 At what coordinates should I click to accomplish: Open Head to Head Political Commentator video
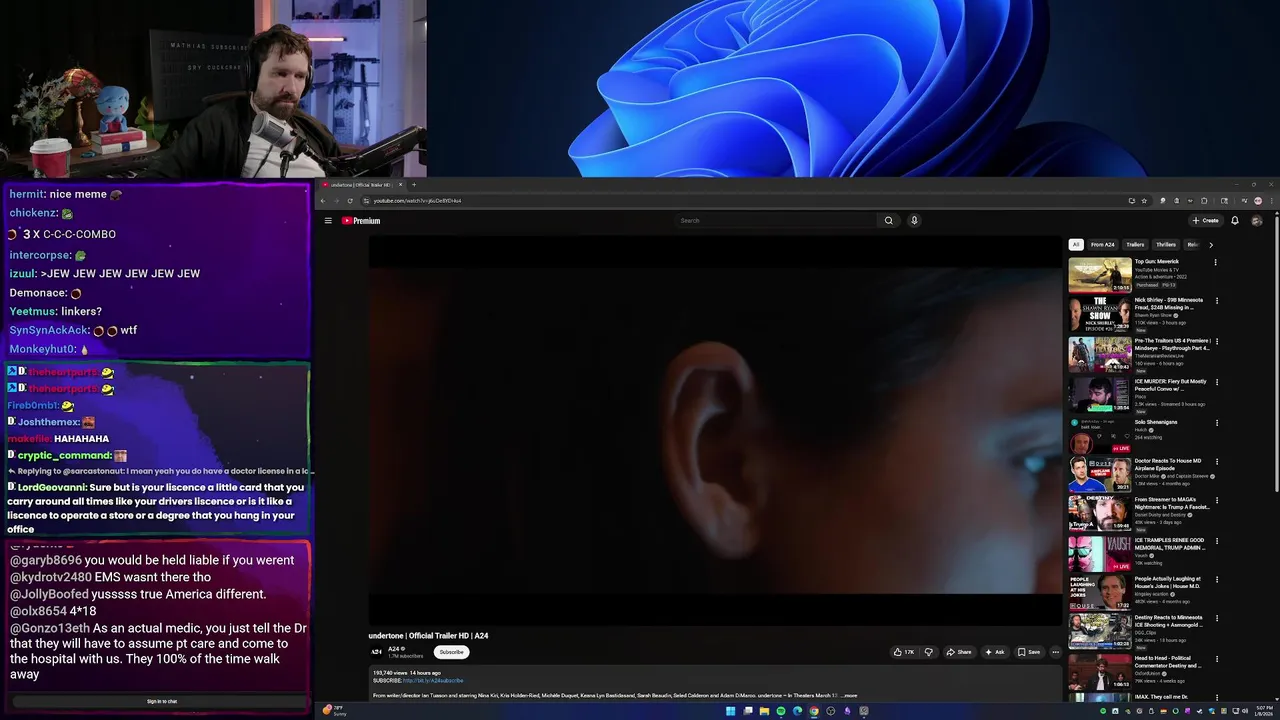[x=1170, y=661]
